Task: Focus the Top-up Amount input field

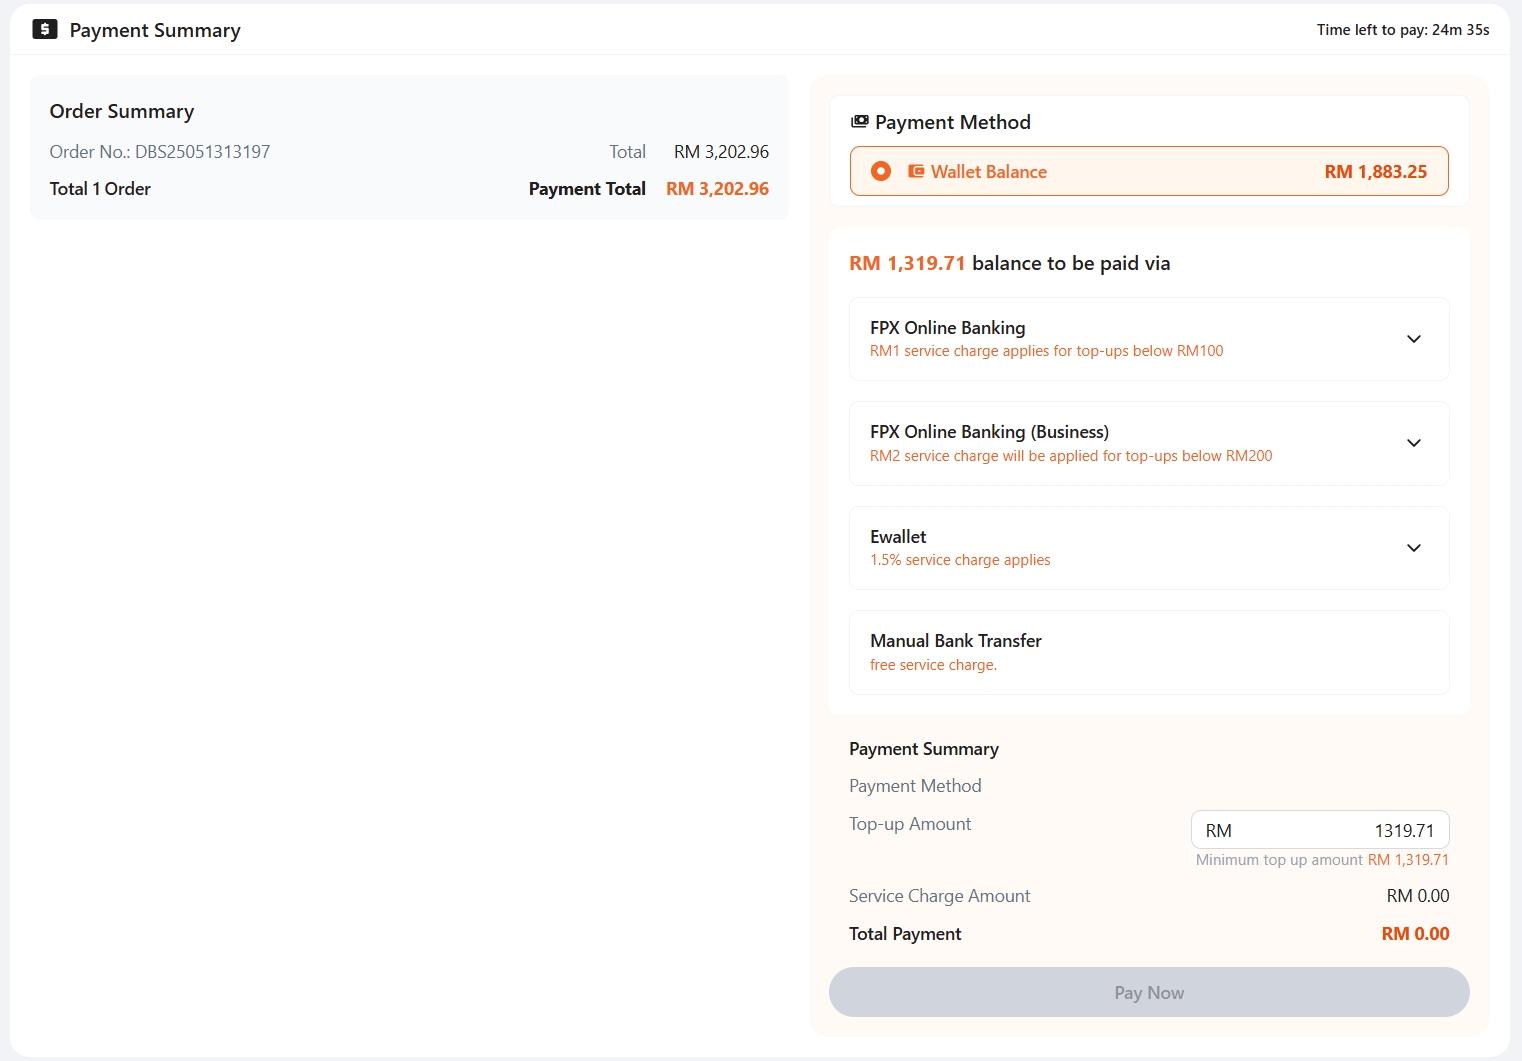Action: click(1319, 830)
